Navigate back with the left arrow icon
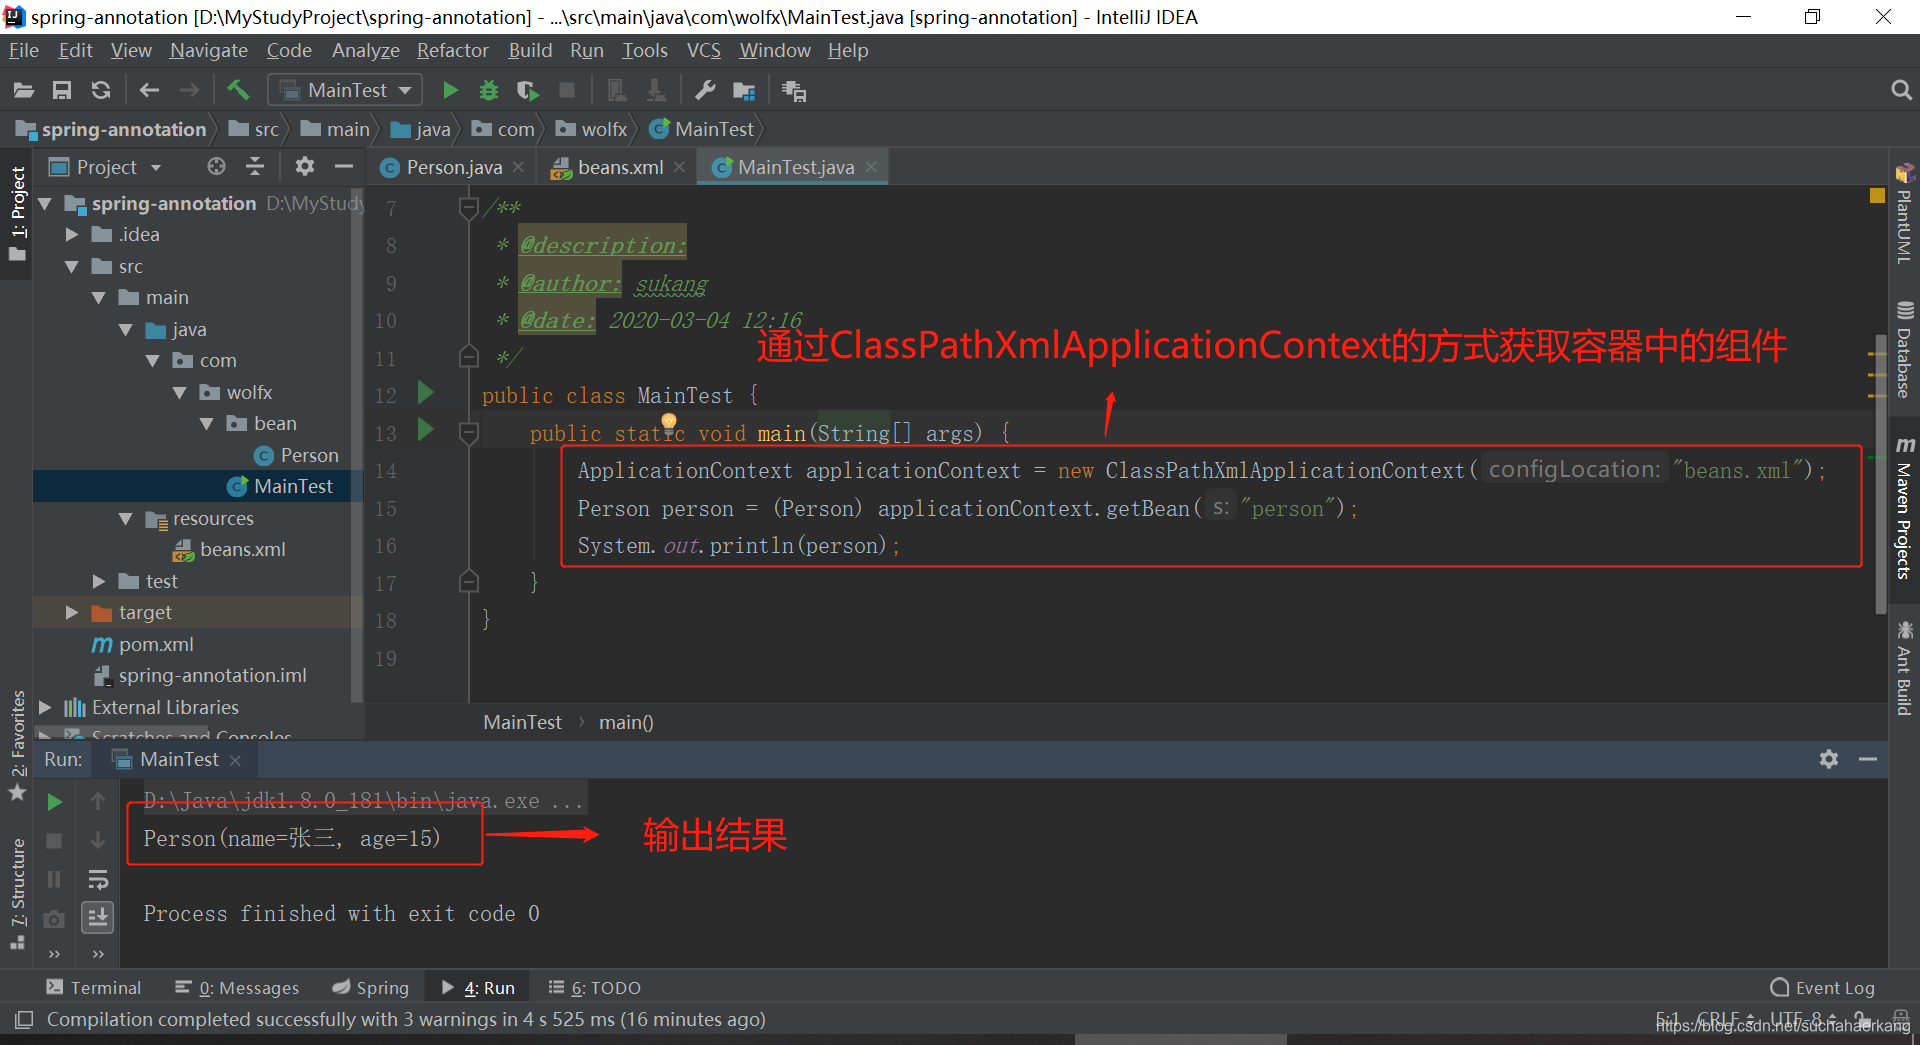 point(149,91)
